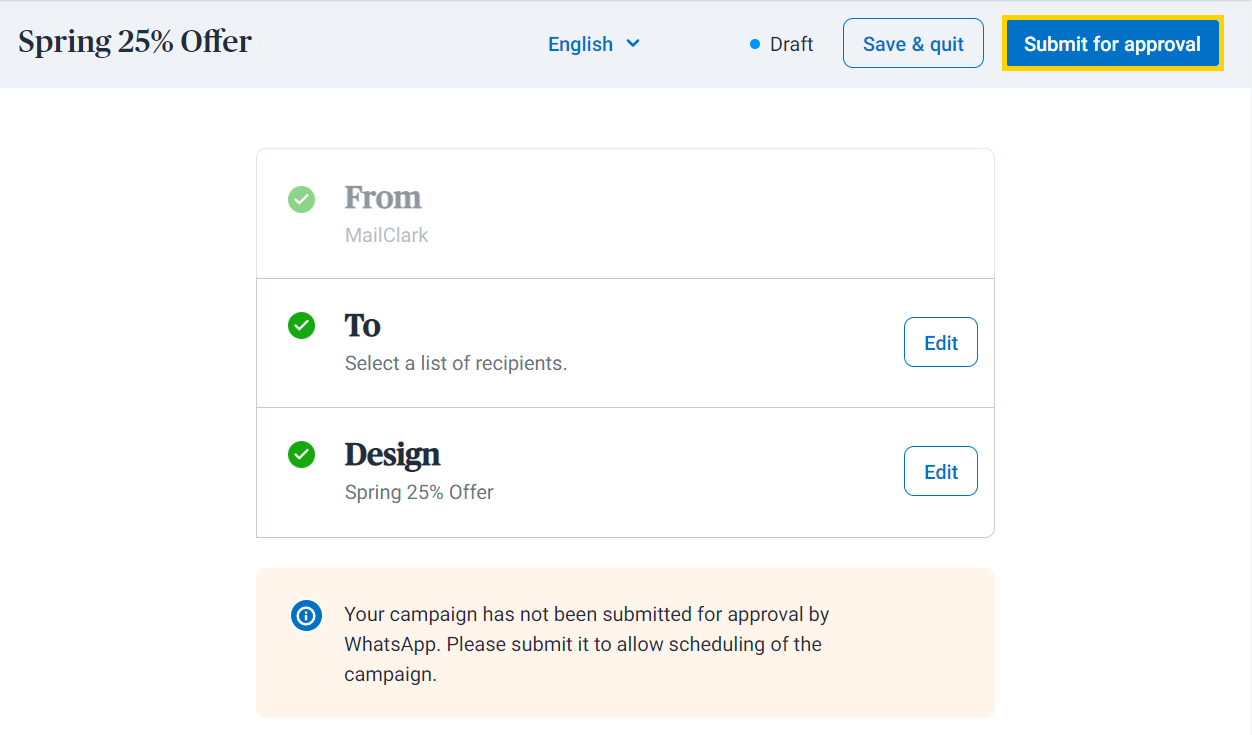Edit the To recipients section
Image resolution: width=1252 pixels, height=735 pixels.
pyautogui.click(x=940, y=343)
